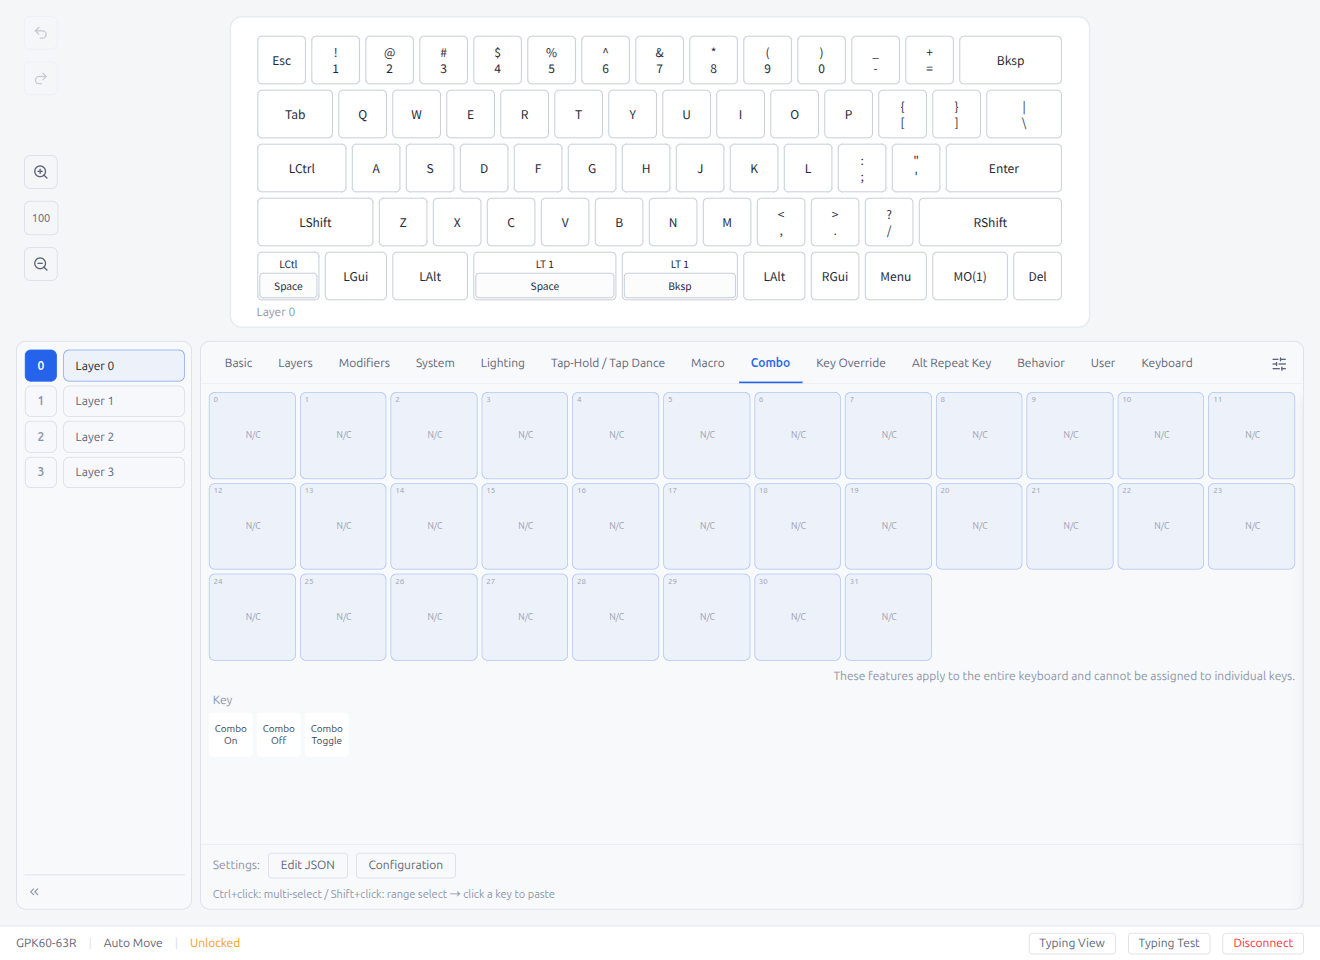This screenshot has height=960, width=1320.
Task: Zoom out using the magnifier minus icon
Action: (40, 263)
